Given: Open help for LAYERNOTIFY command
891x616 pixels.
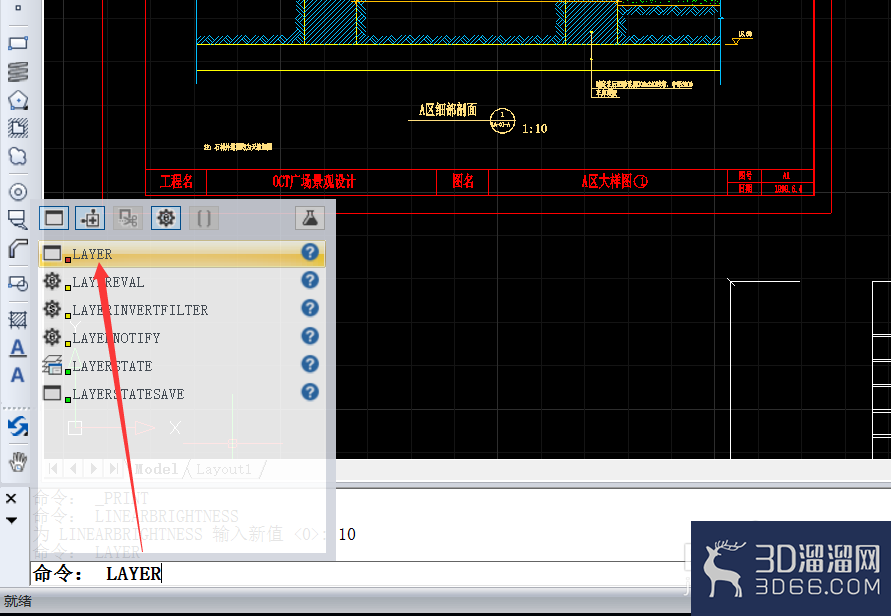Looking at the screenshot, I should [310, 336].
